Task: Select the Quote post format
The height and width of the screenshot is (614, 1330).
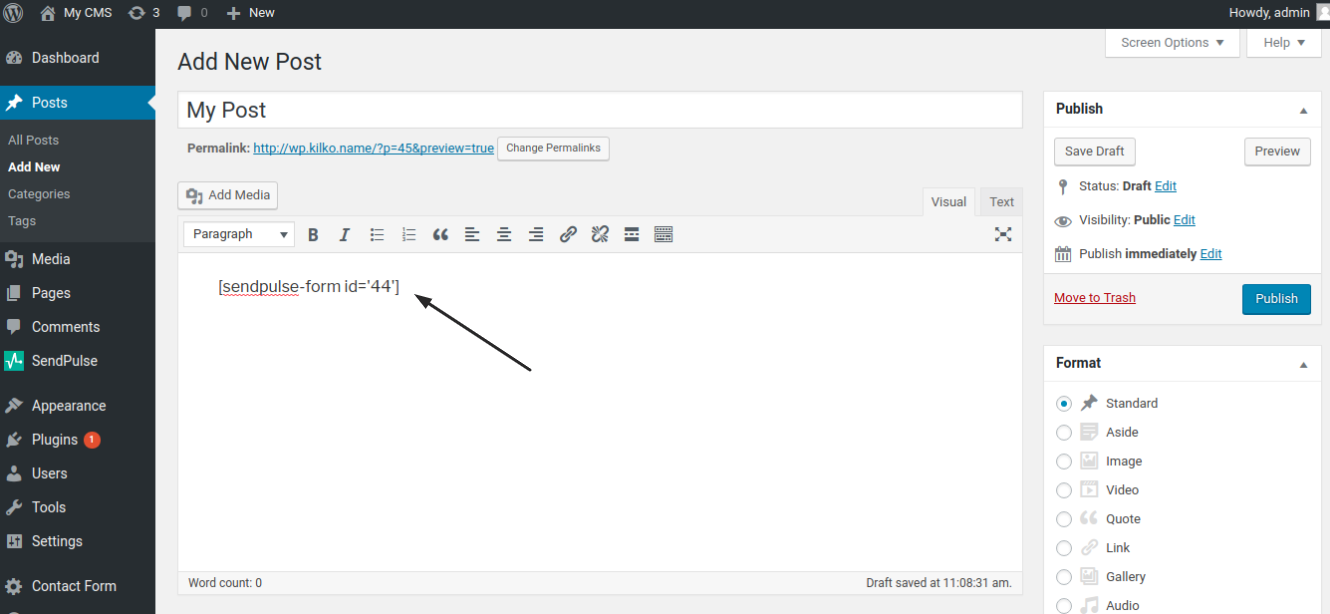Action: tap(1064, 519)
